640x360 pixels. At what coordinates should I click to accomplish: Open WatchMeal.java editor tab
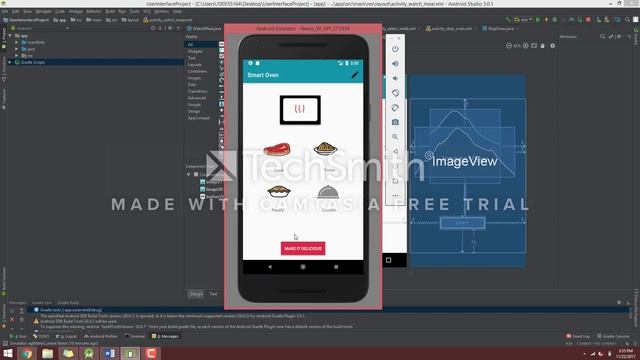click(204, 29)
